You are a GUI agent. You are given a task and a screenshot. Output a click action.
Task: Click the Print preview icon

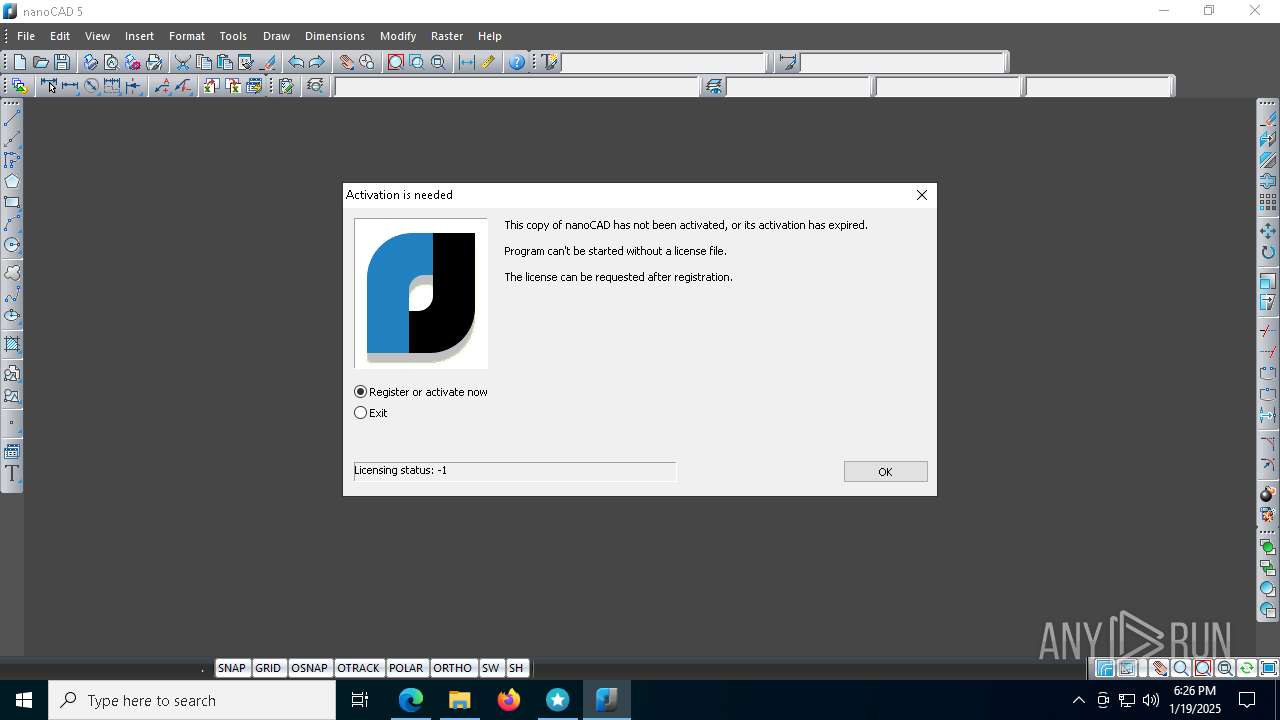(111, 62)
